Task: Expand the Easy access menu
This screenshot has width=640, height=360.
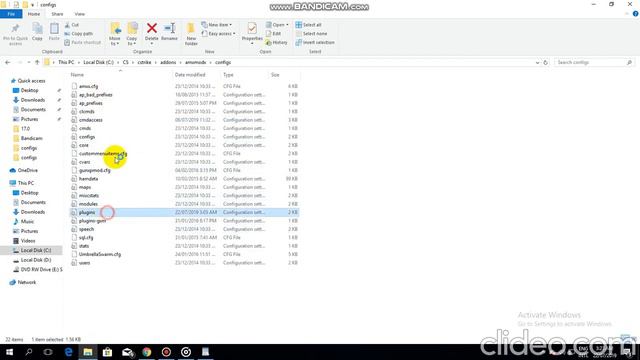Action: tap(218, 33)
